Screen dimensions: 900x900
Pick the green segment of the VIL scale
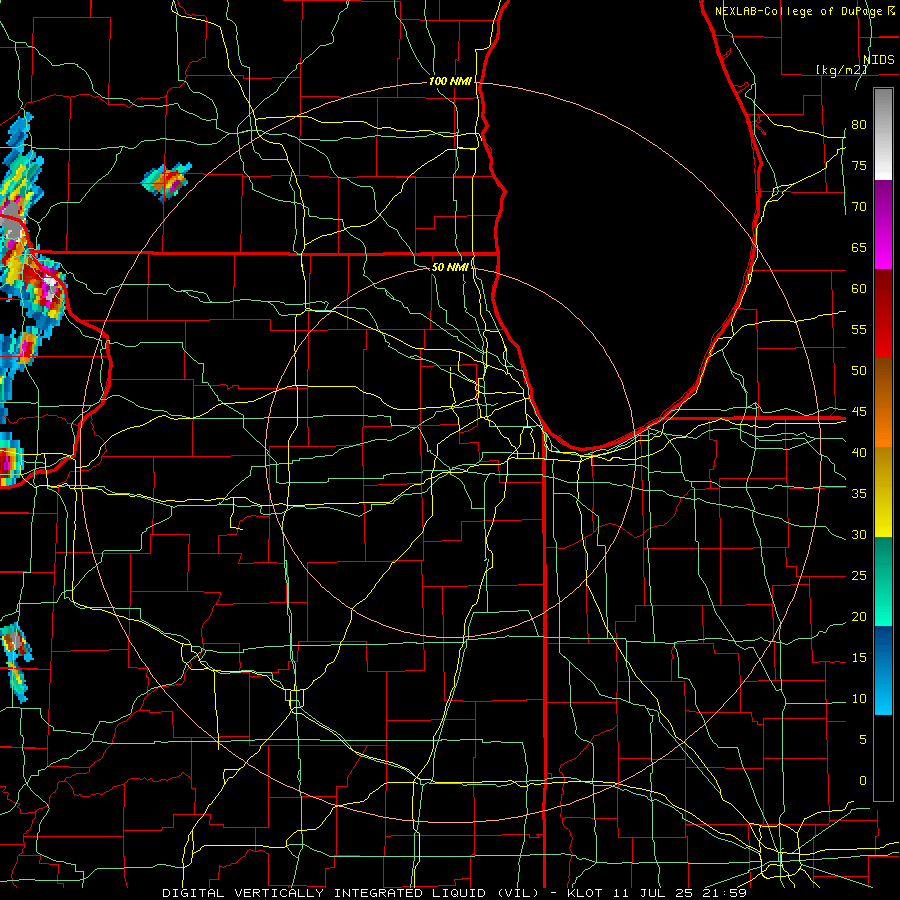point(883,581)
